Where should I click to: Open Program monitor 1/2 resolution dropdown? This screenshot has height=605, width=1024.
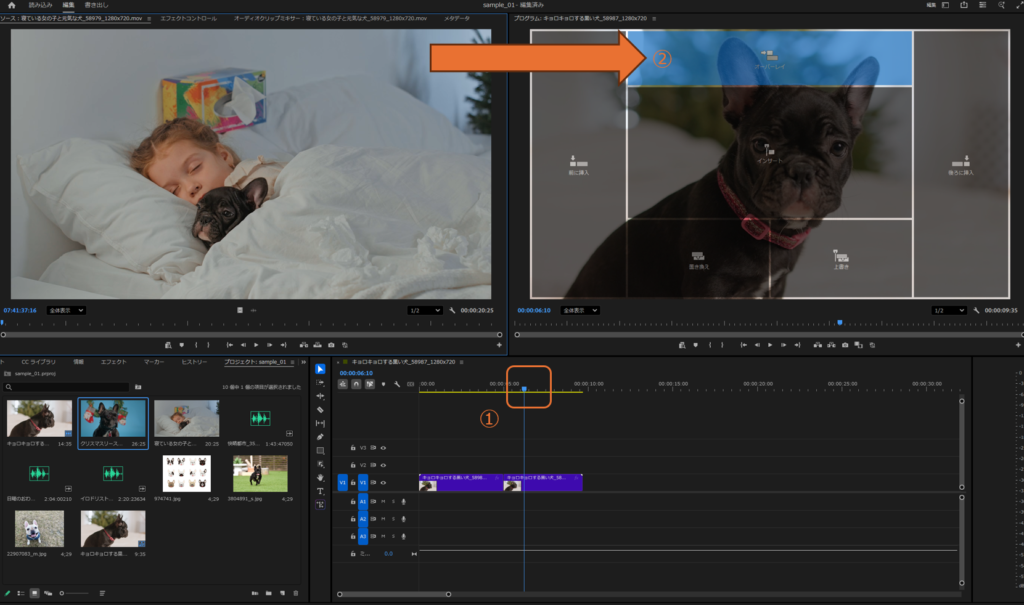pyautogui.click(x=951, y=310)
